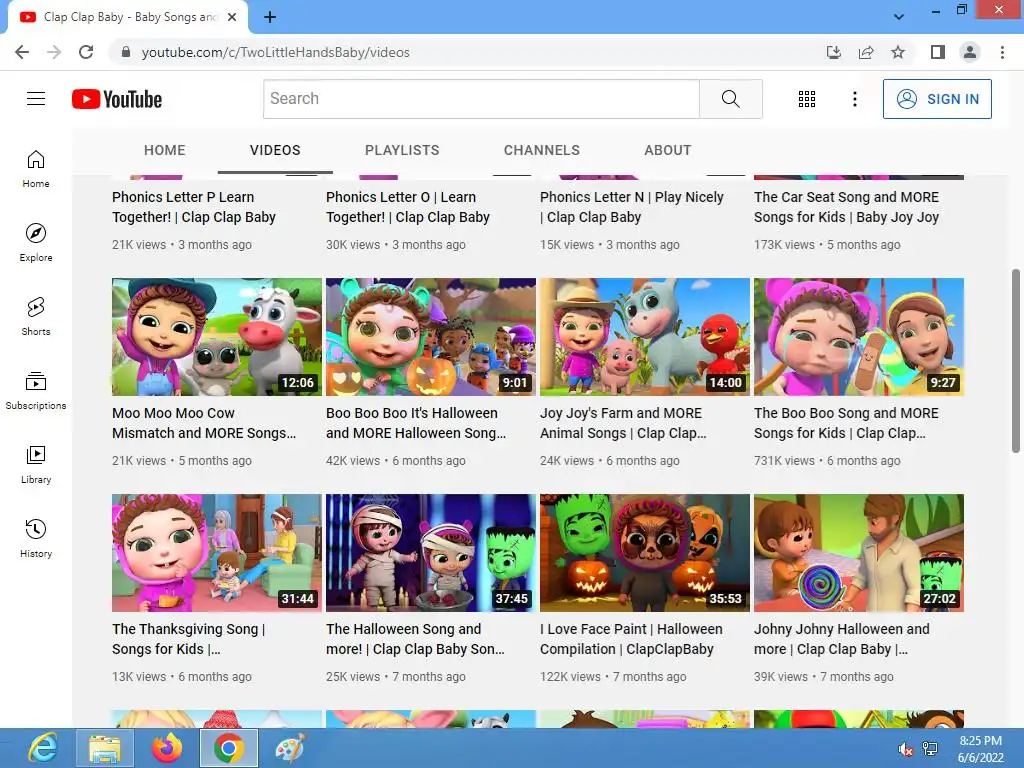The height and width of the screenshot is (768, 1024).
Task: Open YouTube settings three-dot menu
Action: click(x=854, y=99)
